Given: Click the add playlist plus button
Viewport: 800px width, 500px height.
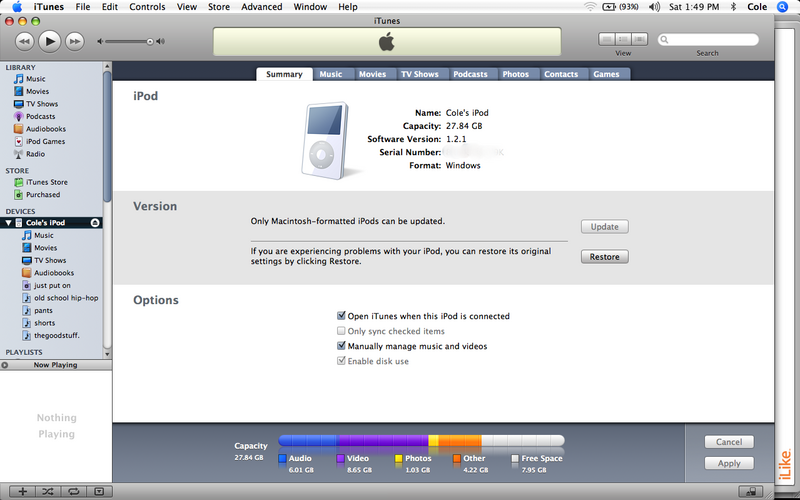Looking at the screenshot, I should tap(22, 491).
